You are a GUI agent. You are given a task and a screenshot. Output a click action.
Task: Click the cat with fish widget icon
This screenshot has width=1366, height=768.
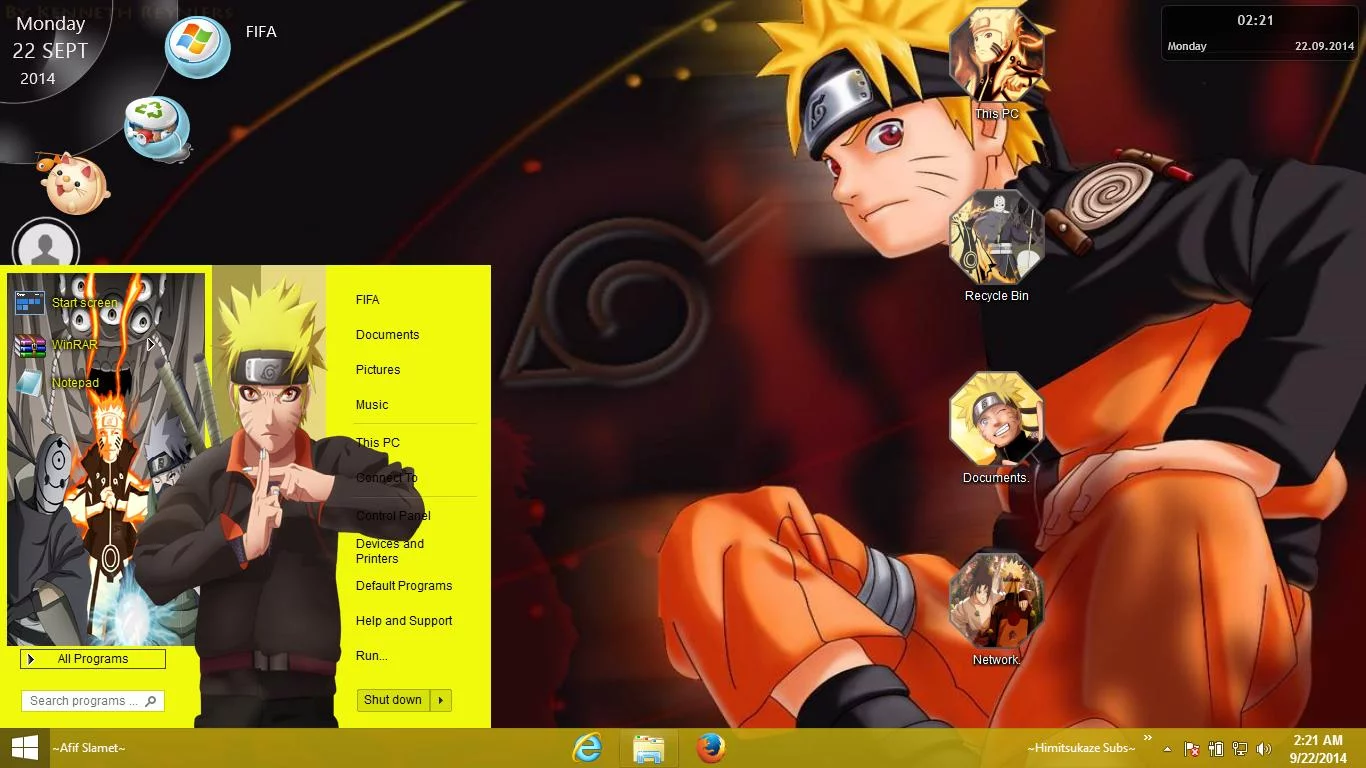click(x=73, y=183)
